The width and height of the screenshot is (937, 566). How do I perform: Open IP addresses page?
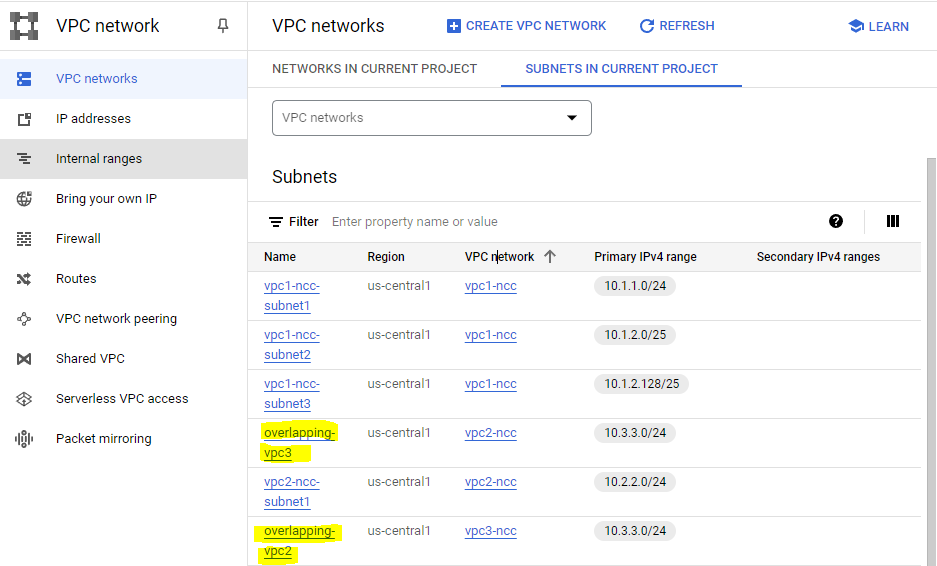[x=123, y=119]
